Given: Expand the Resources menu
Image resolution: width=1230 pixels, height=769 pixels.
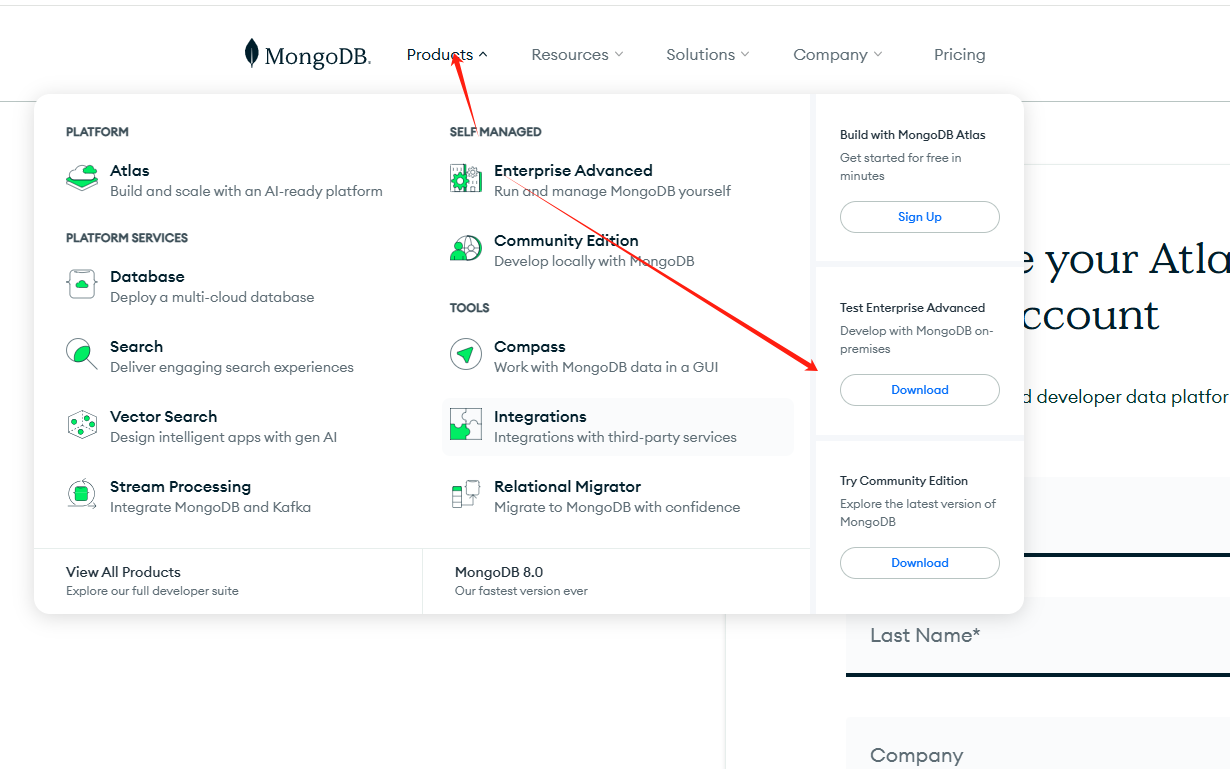Looking at the screenshot, I should 577,55.
